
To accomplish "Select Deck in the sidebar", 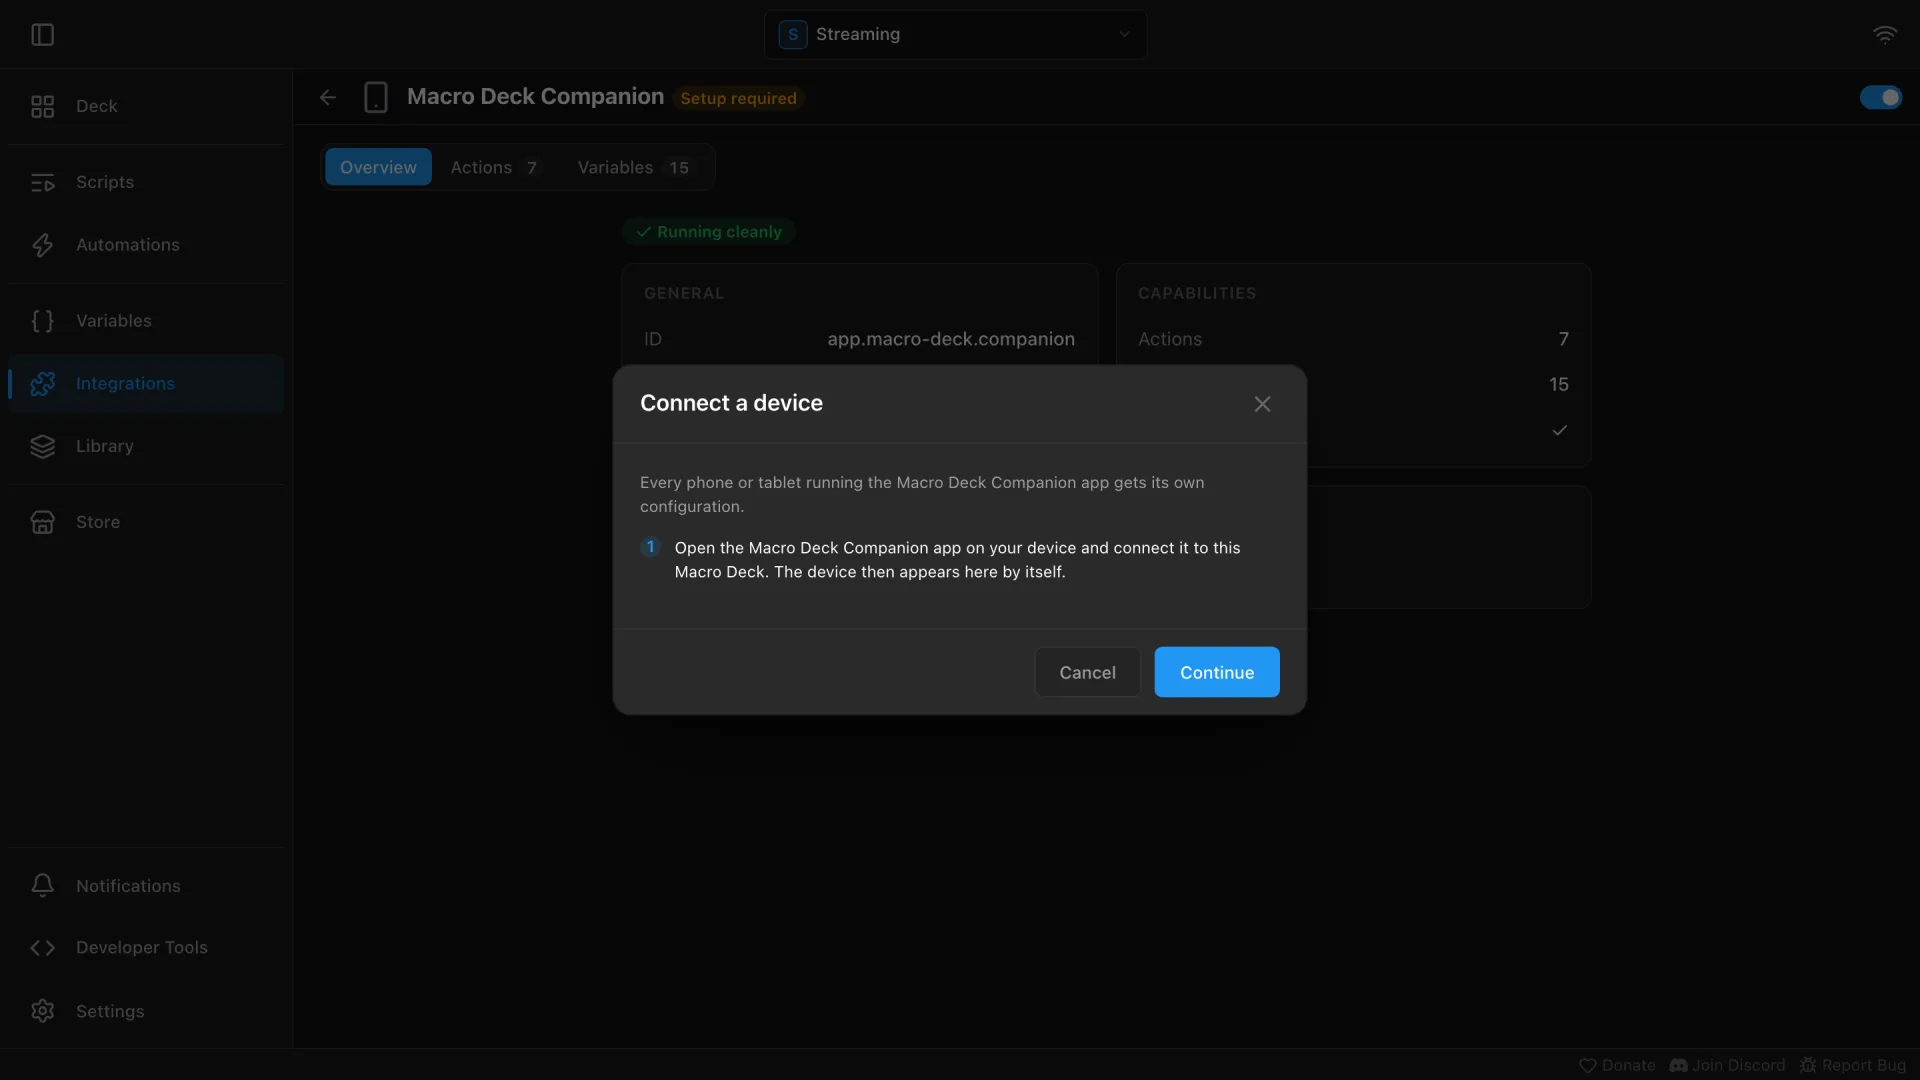I will [146, 106].
